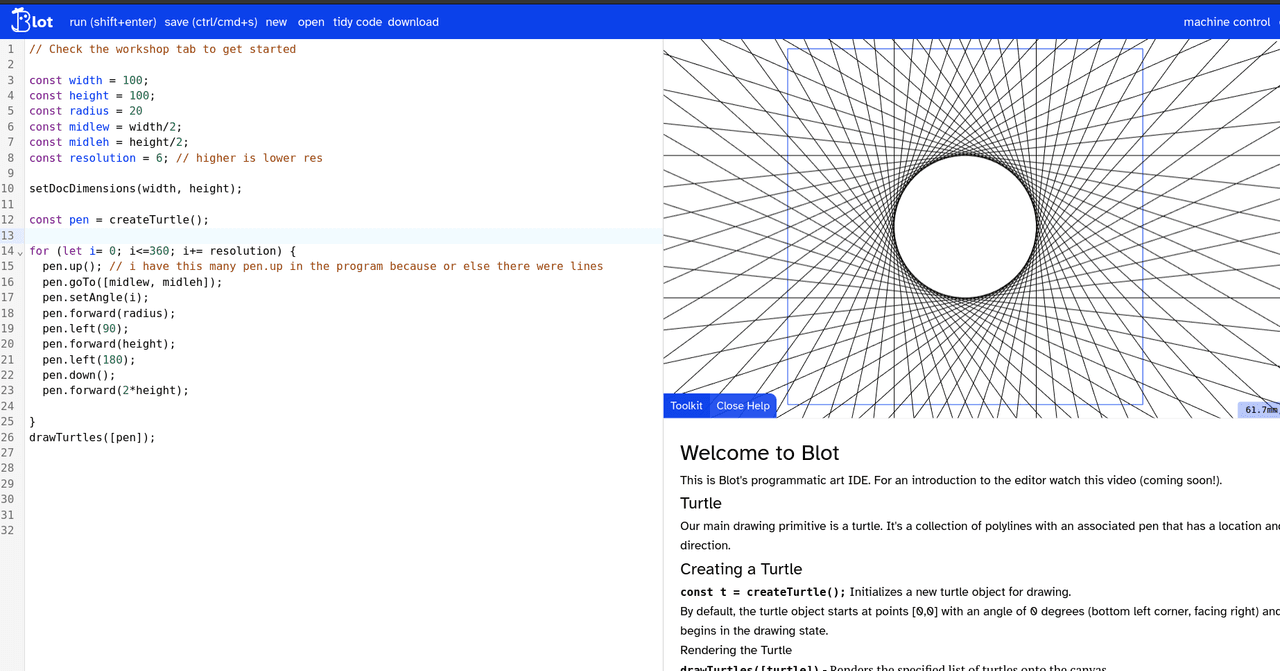Click the setDocDimensions(width, height) line
The image size is (1280, 671).
[x=136, y=189]
